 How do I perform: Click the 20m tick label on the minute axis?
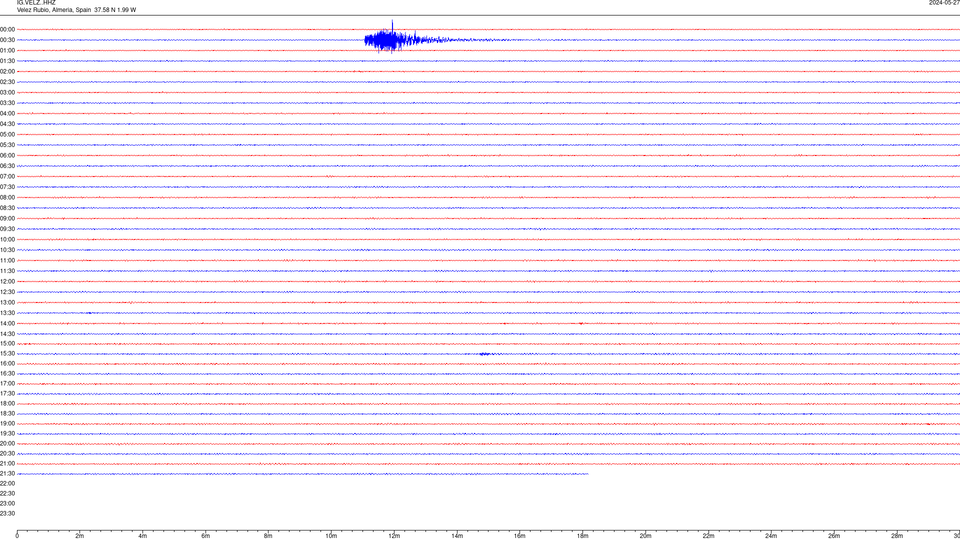tap(645, 536)
